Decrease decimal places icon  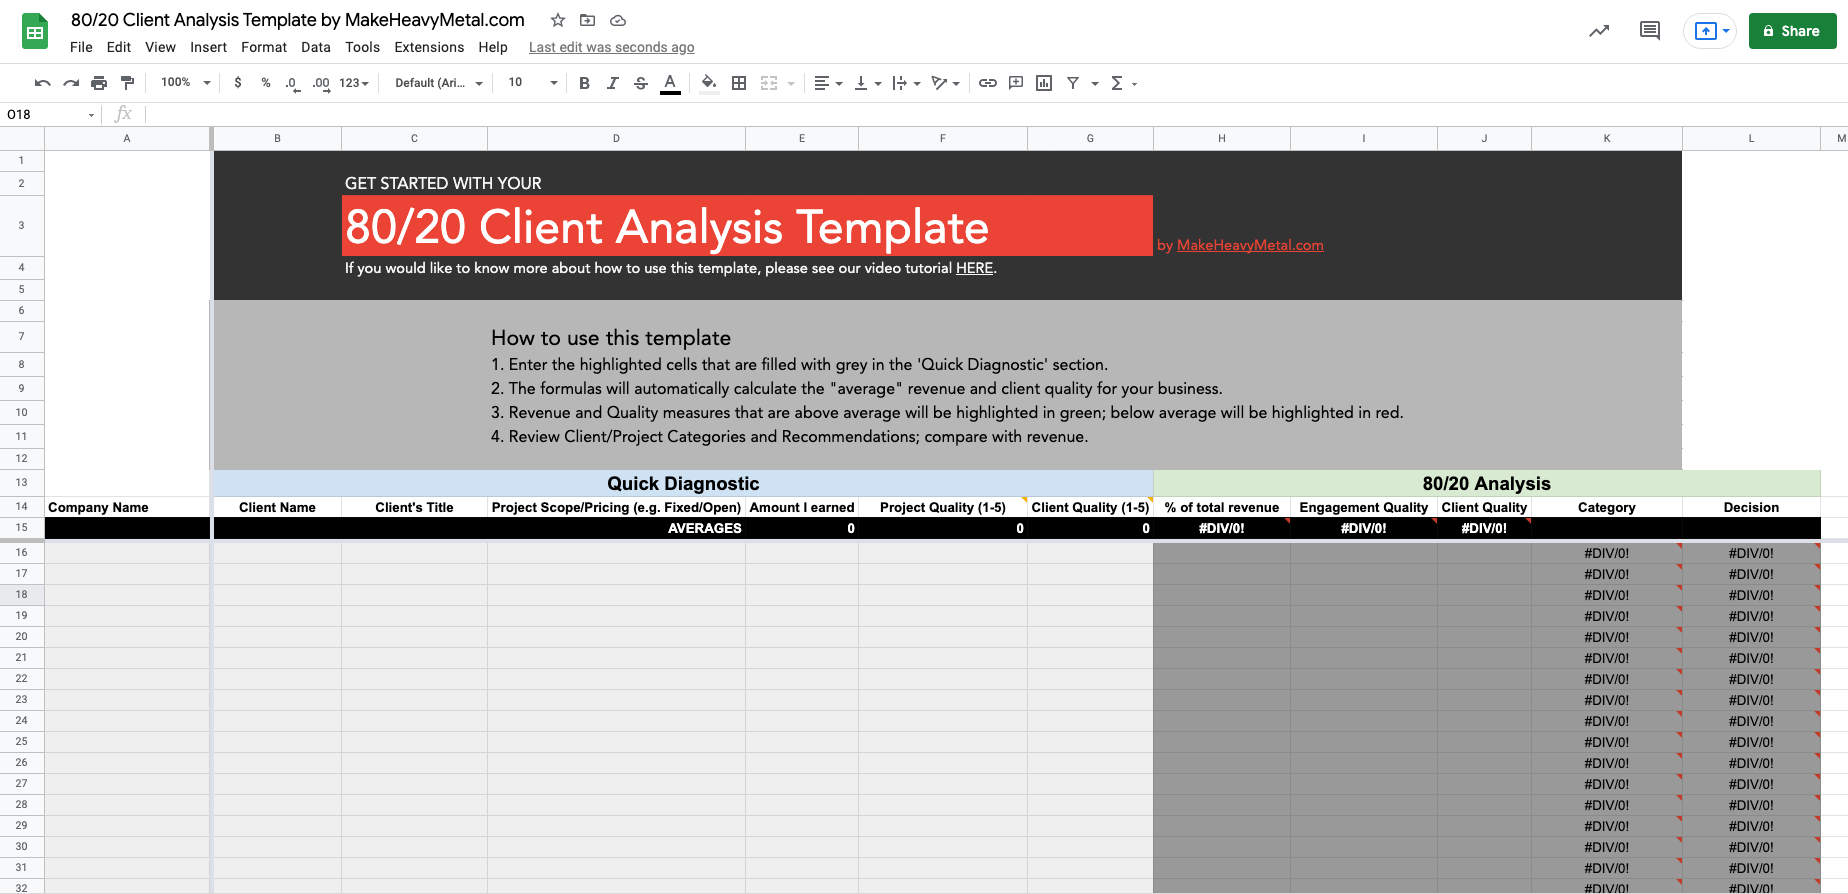pos(292,83)
